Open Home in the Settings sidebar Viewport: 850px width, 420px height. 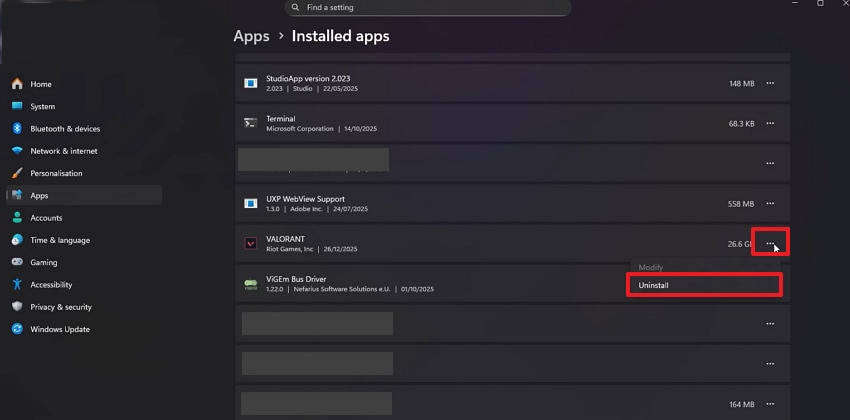tap(84, 84)
